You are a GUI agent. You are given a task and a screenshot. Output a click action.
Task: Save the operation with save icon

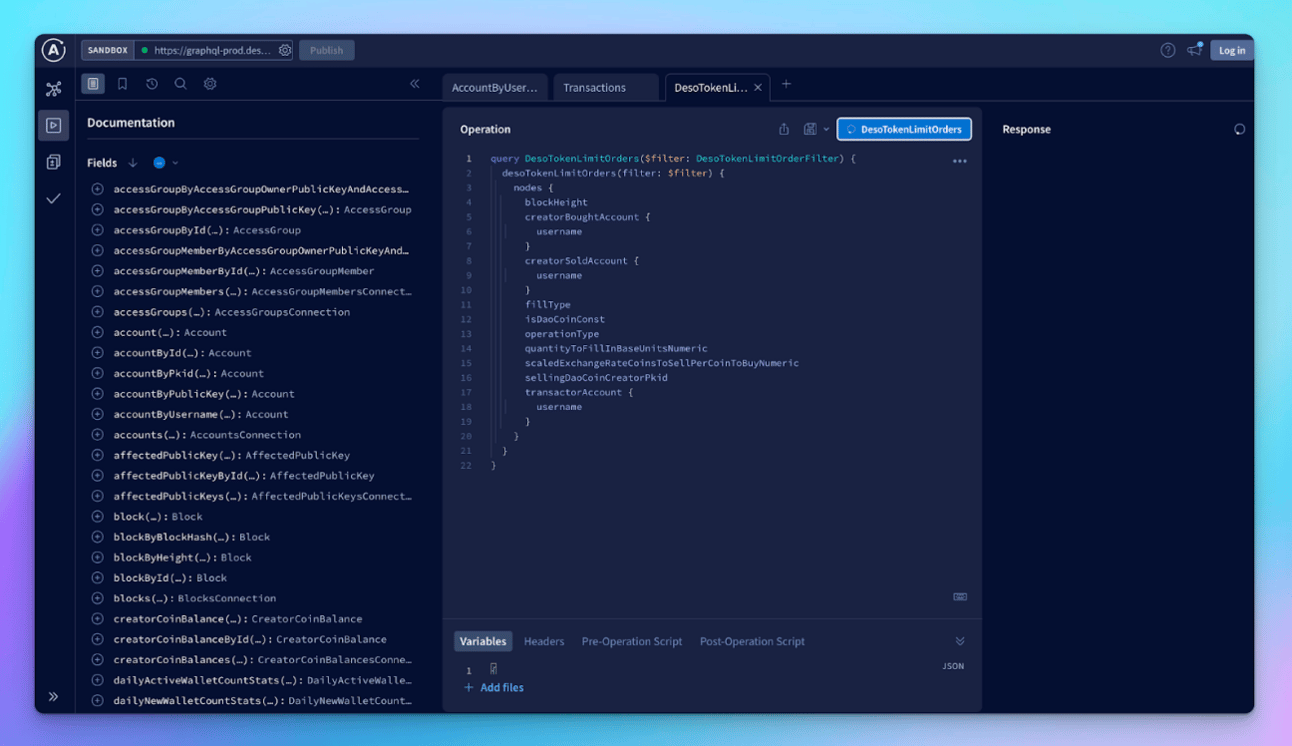[x=810, y=129]
